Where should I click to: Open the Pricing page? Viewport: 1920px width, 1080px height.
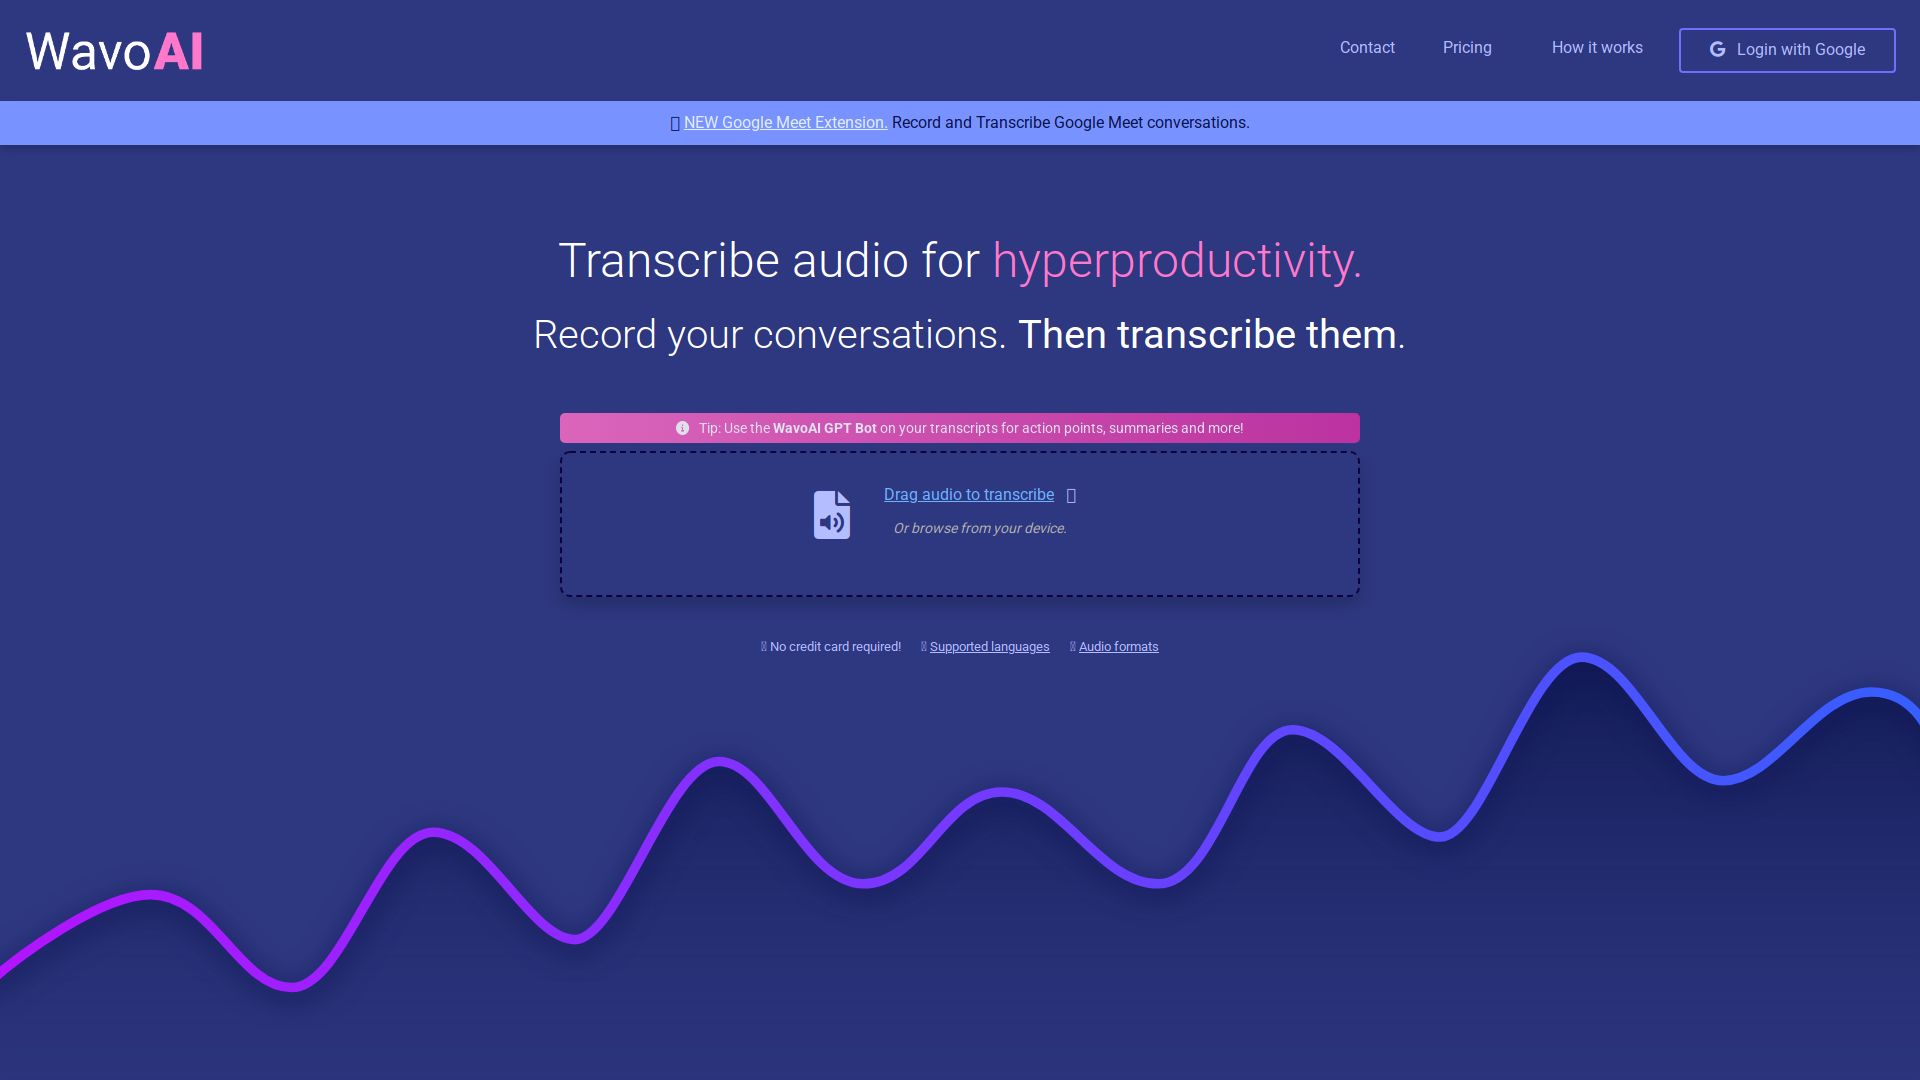tap(1467, 48)
